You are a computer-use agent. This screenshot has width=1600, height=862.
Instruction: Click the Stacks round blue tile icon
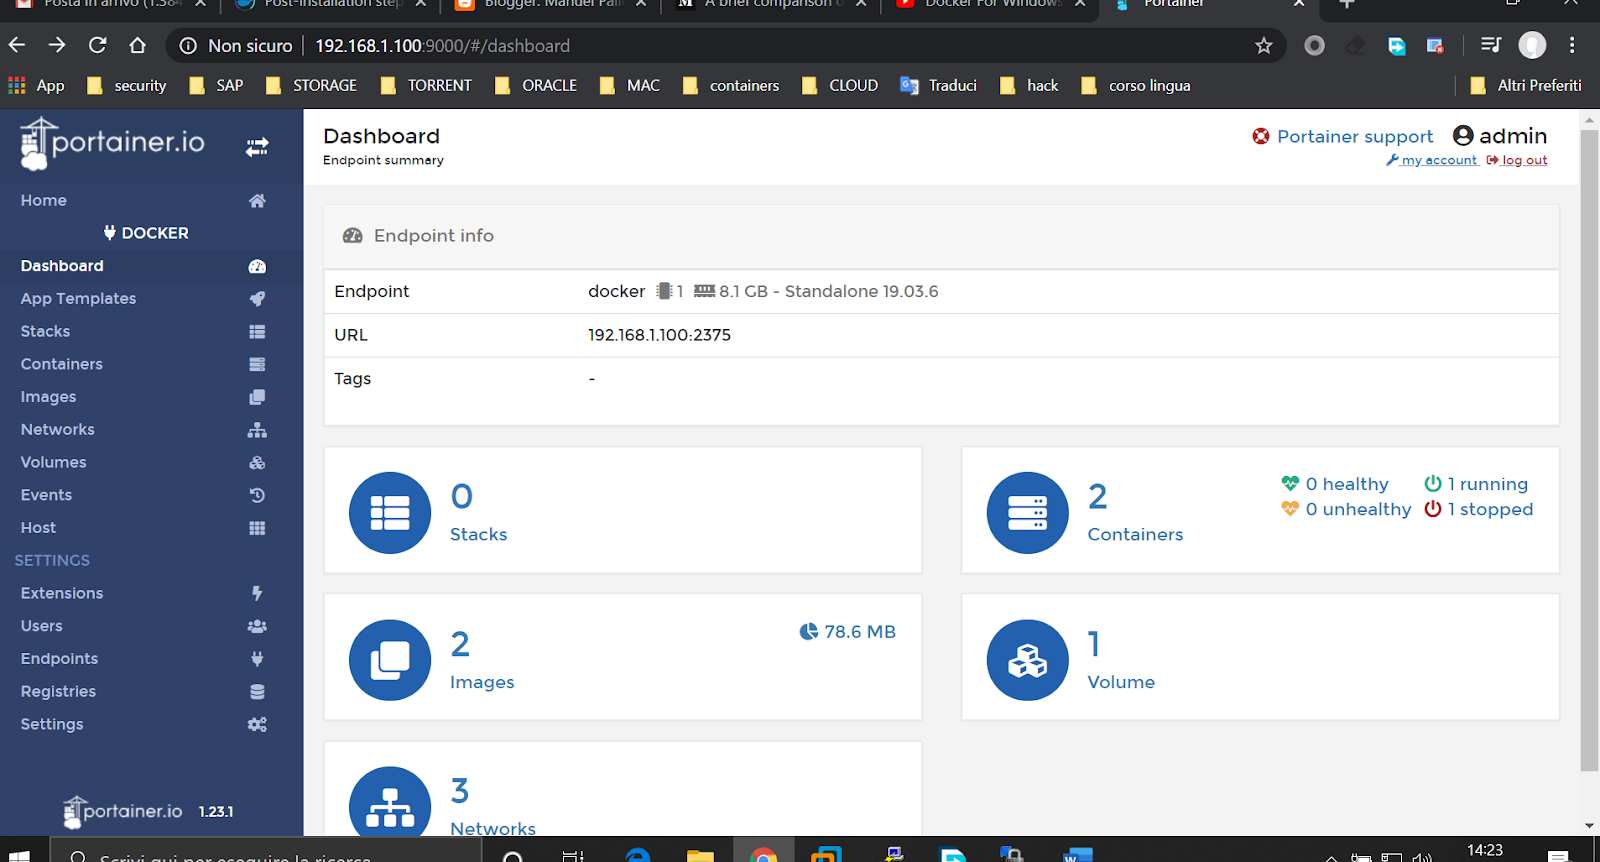point(390,512)
